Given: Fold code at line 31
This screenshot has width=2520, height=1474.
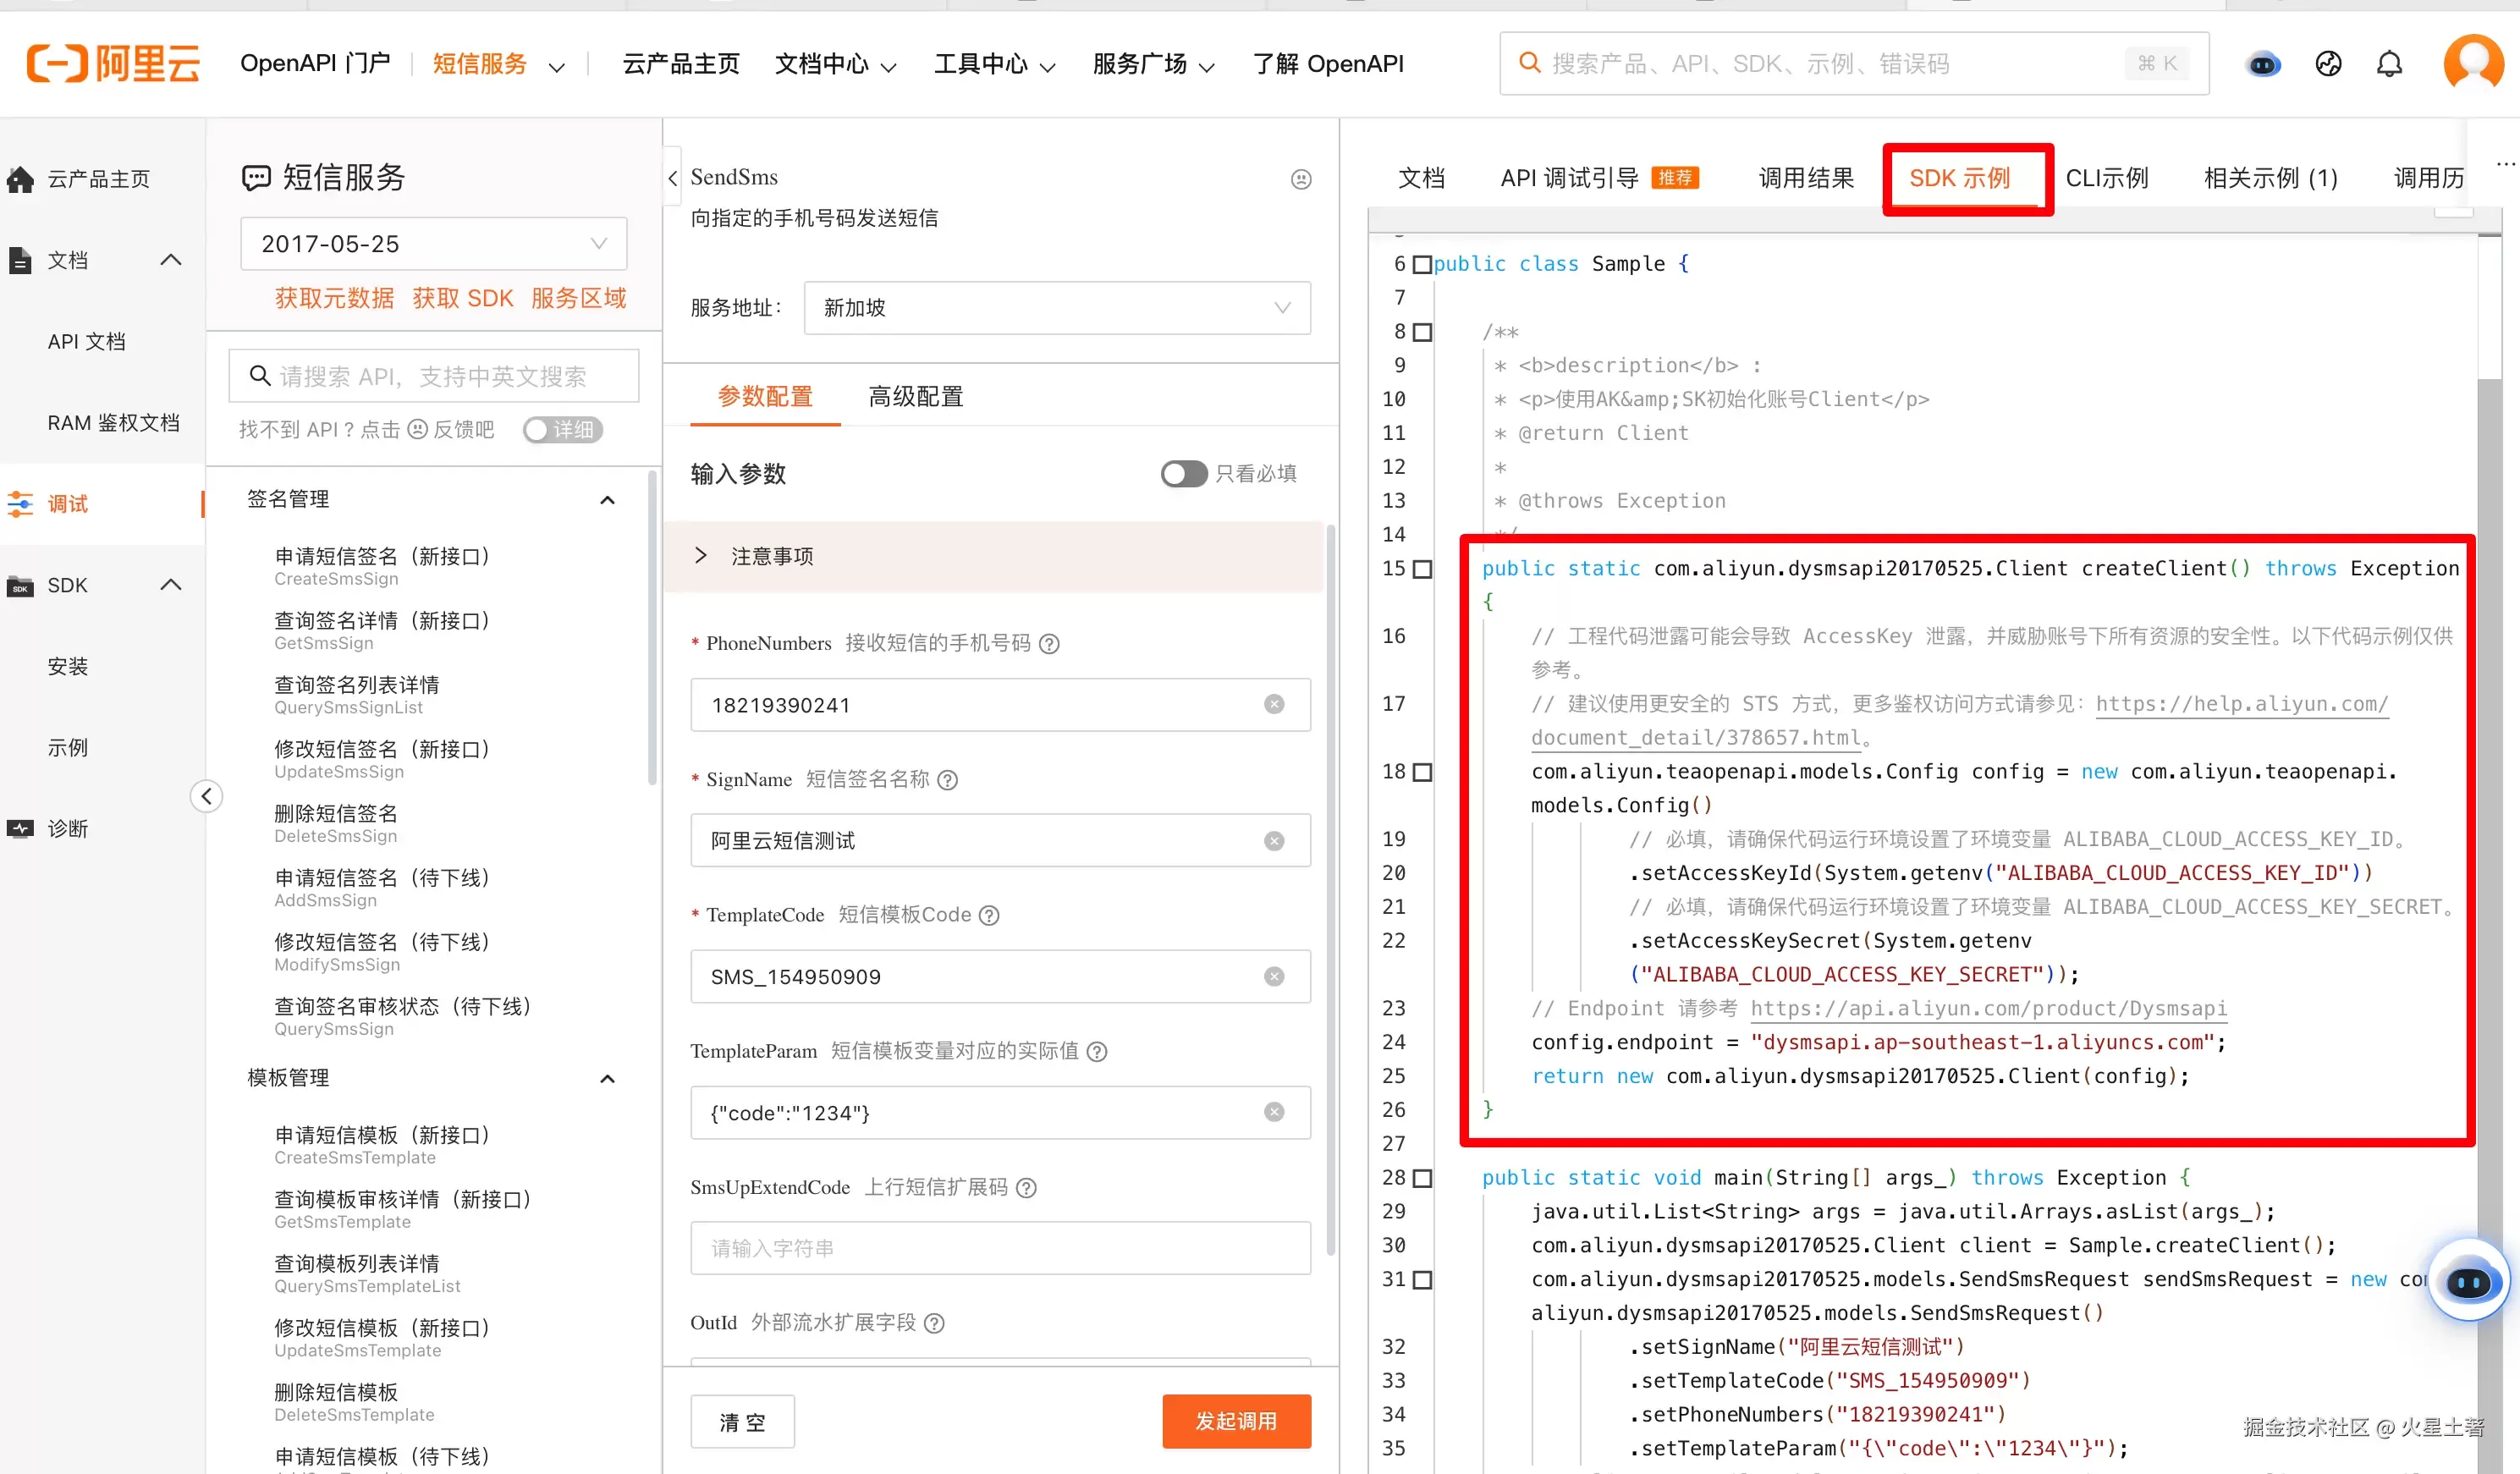Looking at the screenshot, I should click(1422, 1280).
